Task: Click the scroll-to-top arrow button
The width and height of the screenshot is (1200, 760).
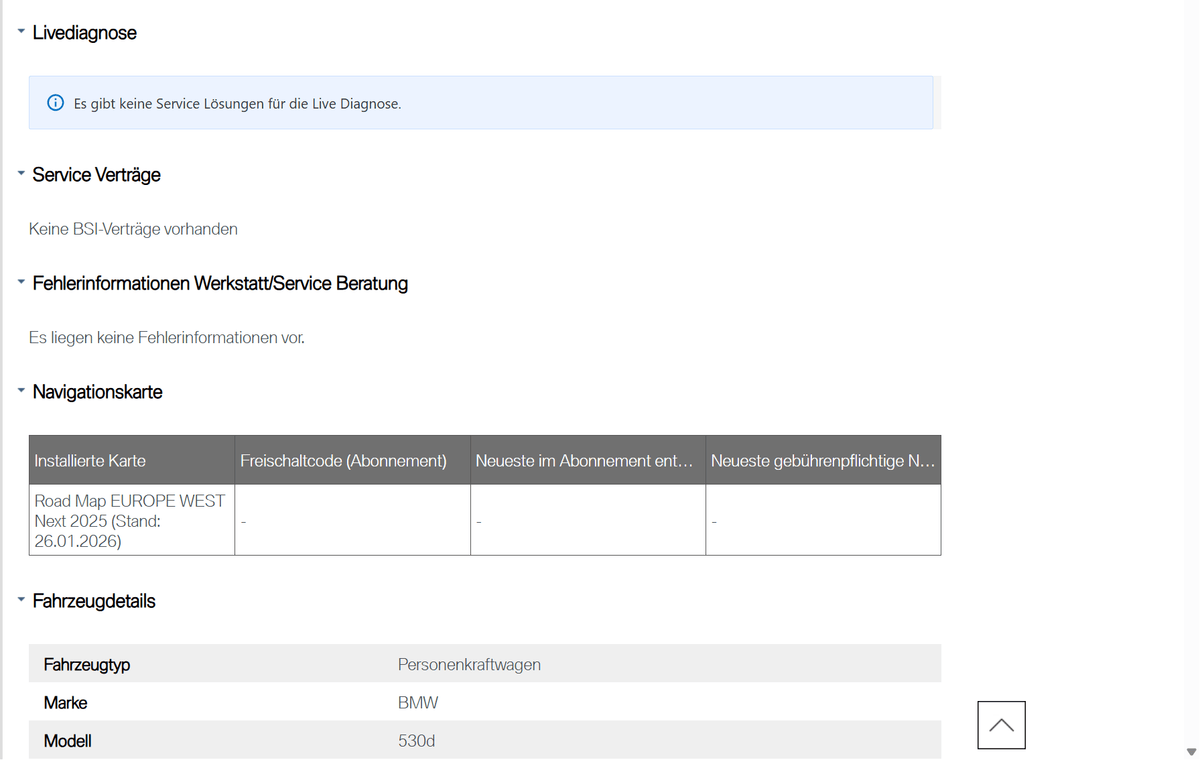Action: (x=1001, y=725)
